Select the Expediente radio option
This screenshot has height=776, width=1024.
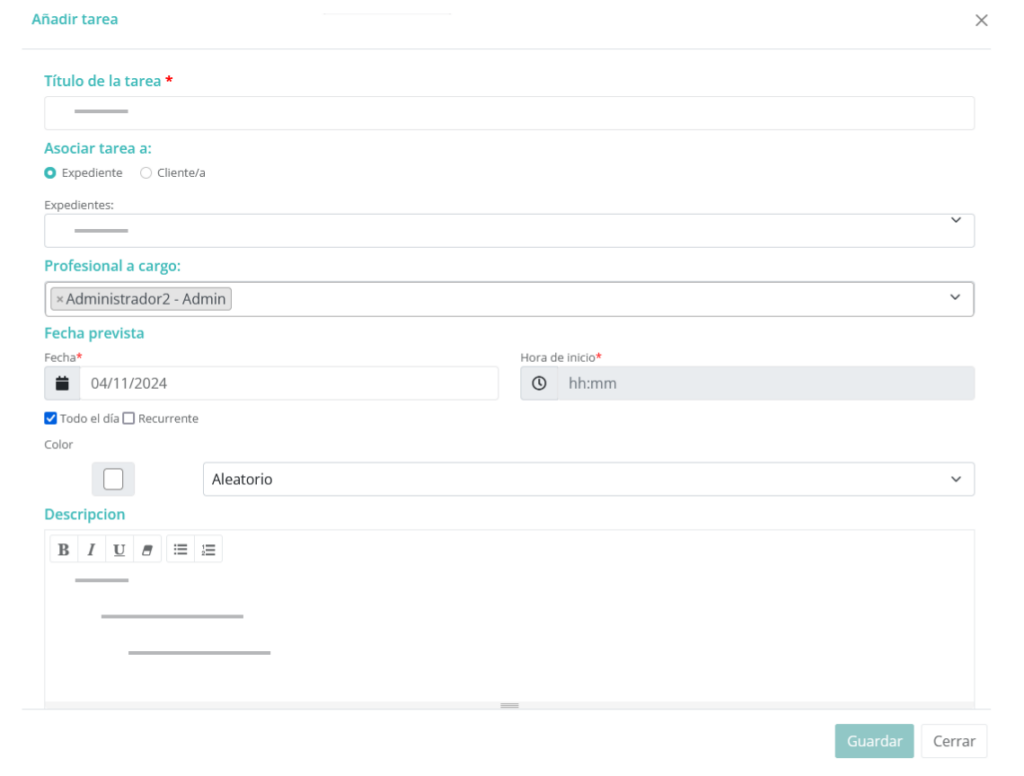pyautogui.click(x=50, y=173)
